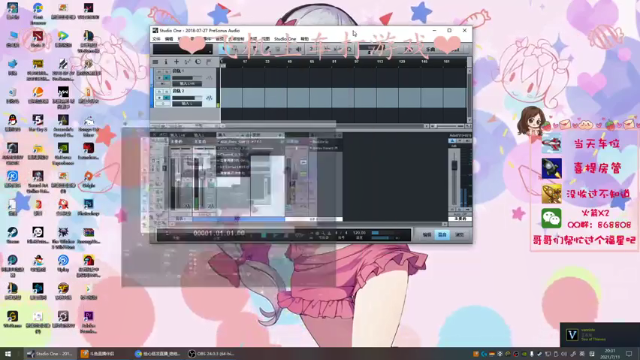Expand the dark info display dropdown arrow
The width and height of the screenshot is (640, 360).
210,51
